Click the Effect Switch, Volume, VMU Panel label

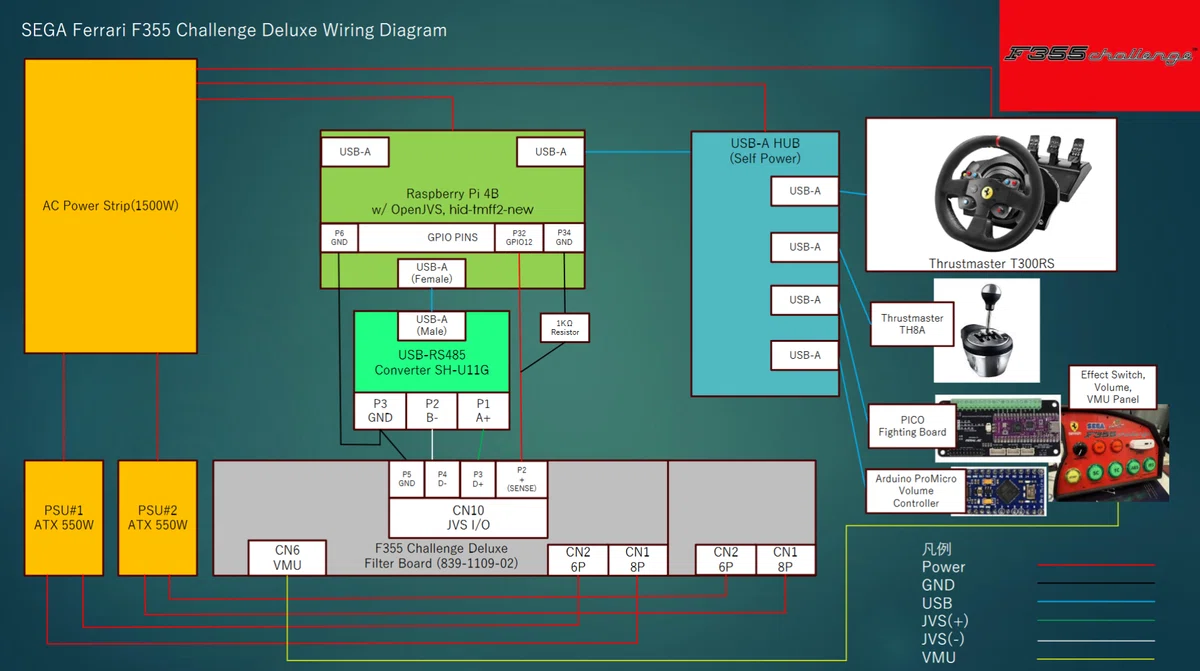[1112, 387]
